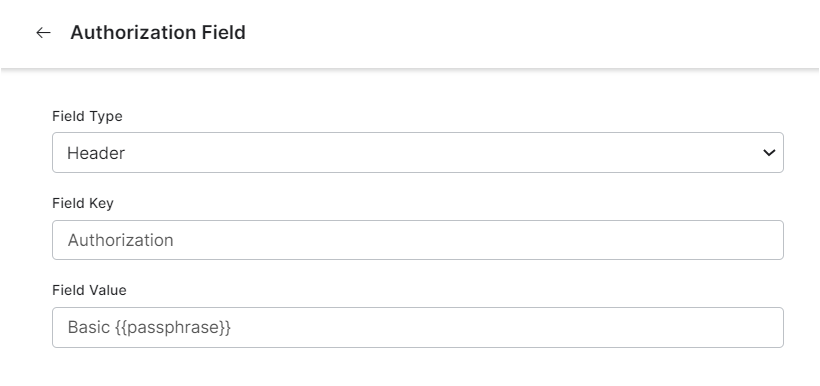Image resolution: width=820 pixels, height=386 pixels.
Task: Focus the Field Key input box
Action: 418,240
